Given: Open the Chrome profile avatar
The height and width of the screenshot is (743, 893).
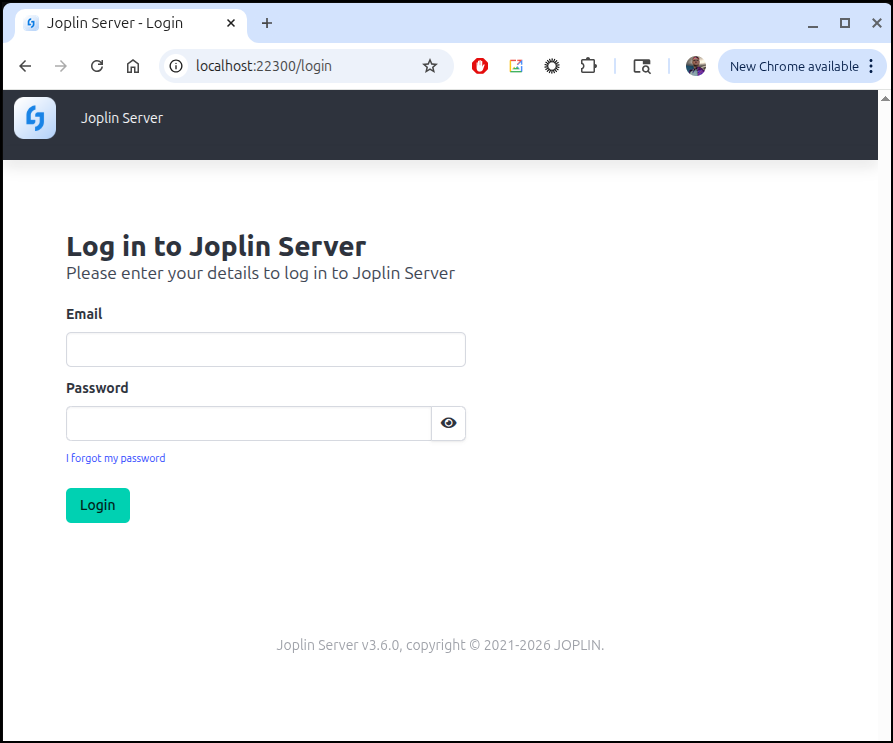Looking at the screenshot, I should tap(696, 66).
